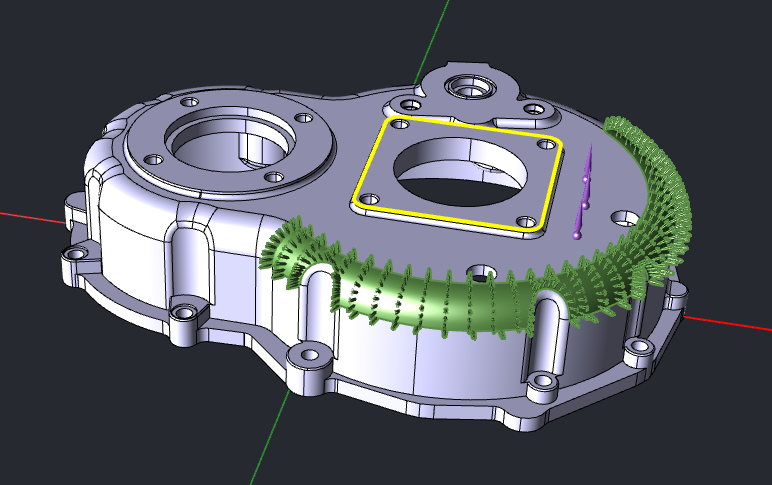Pick the large bore in the circular flange

click(x=230, y=140)
